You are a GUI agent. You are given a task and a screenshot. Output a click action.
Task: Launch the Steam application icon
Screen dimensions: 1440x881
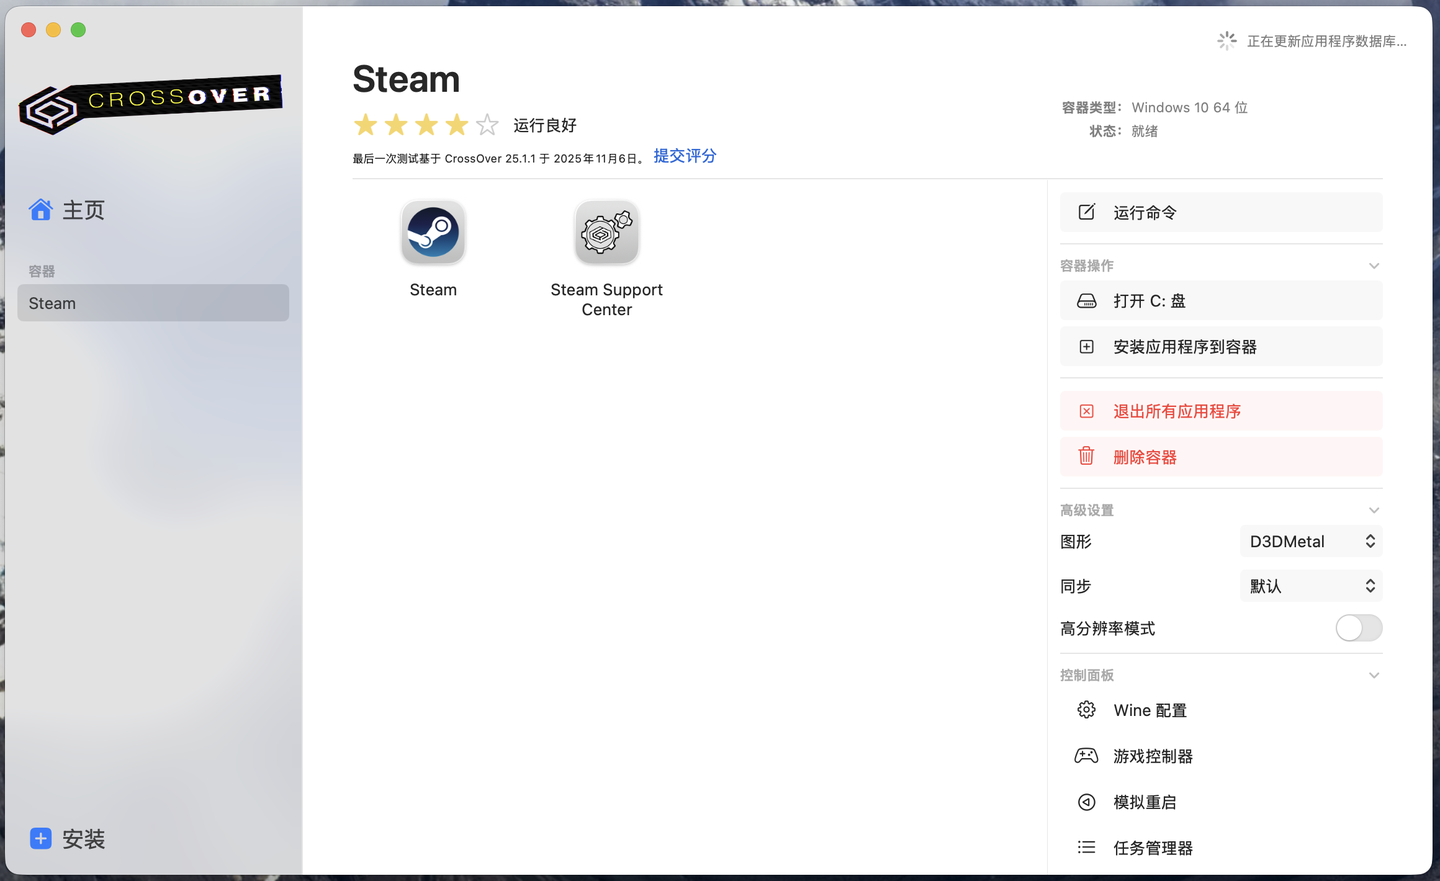click(433, 233)
